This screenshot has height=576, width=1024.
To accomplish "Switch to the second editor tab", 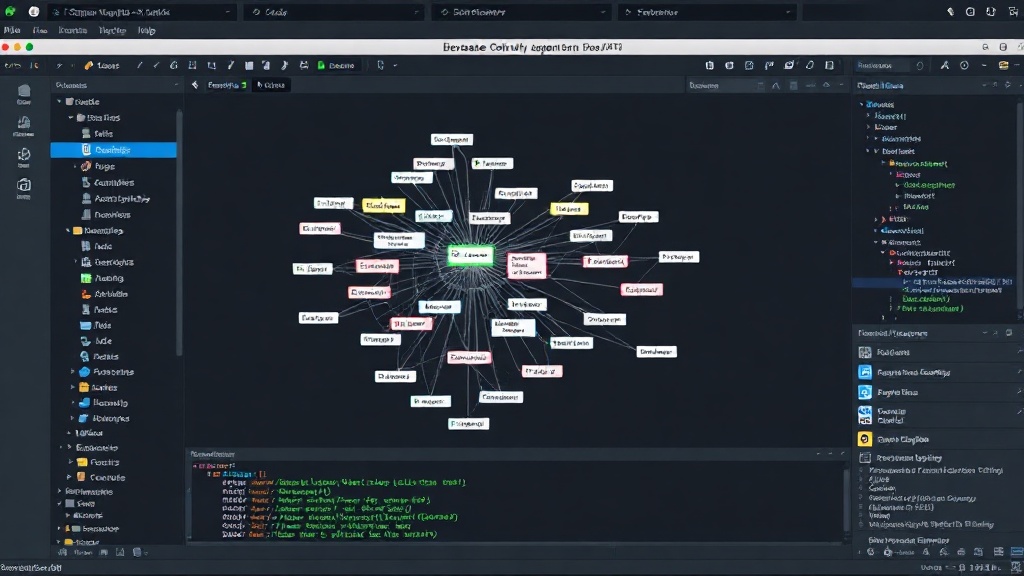I will (x=271, y=85).
